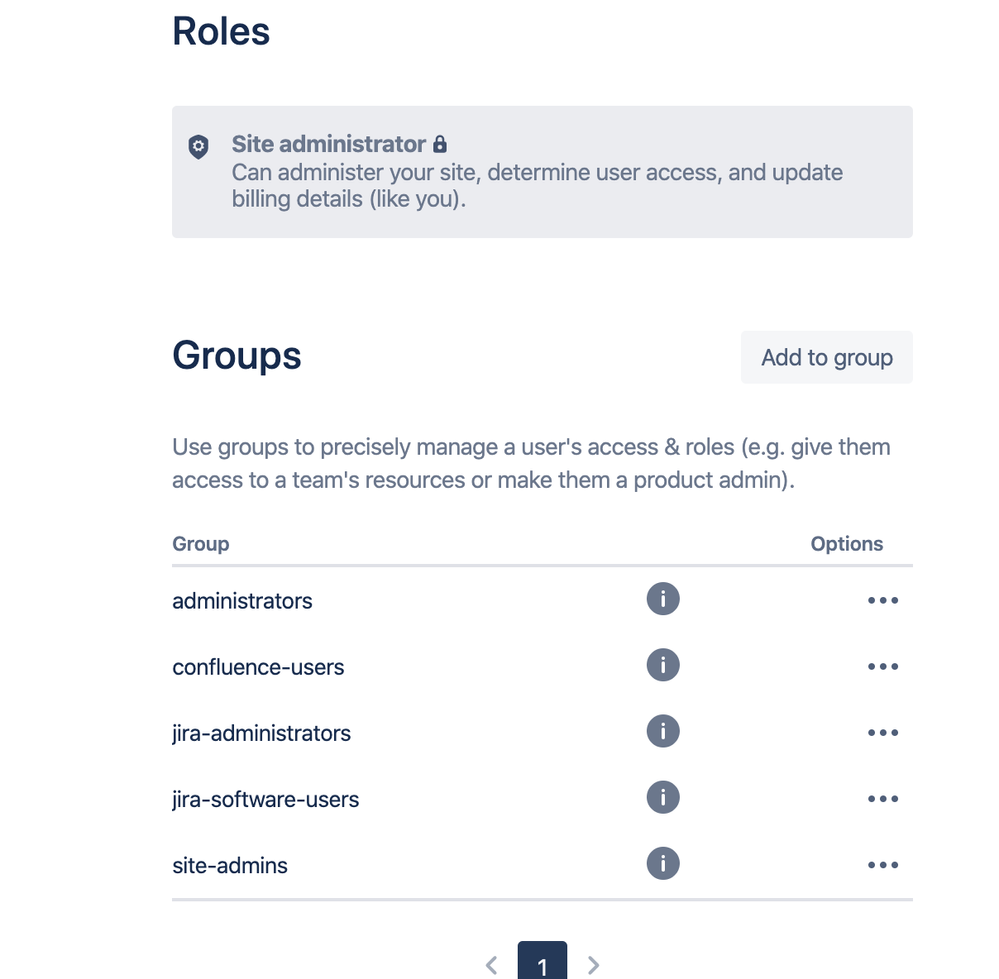The height and width of the screenshot is (979, 999).
Task: Click the administrators group name
Action: pyautogui.click(x=242, y=601)
